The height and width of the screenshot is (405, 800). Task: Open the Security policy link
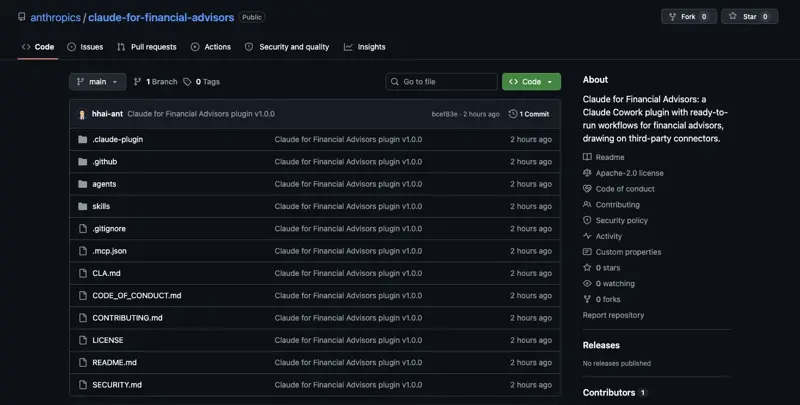click(x=621, y=220)
